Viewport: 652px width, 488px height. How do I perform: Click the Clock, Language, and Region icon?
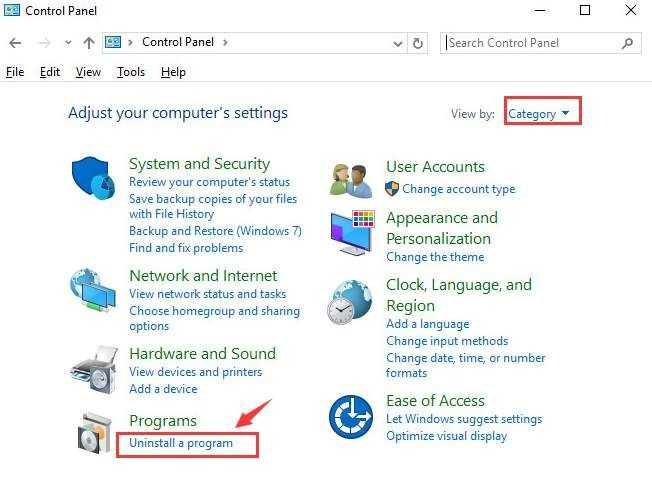pyautogui.click(x=351, y=301)
